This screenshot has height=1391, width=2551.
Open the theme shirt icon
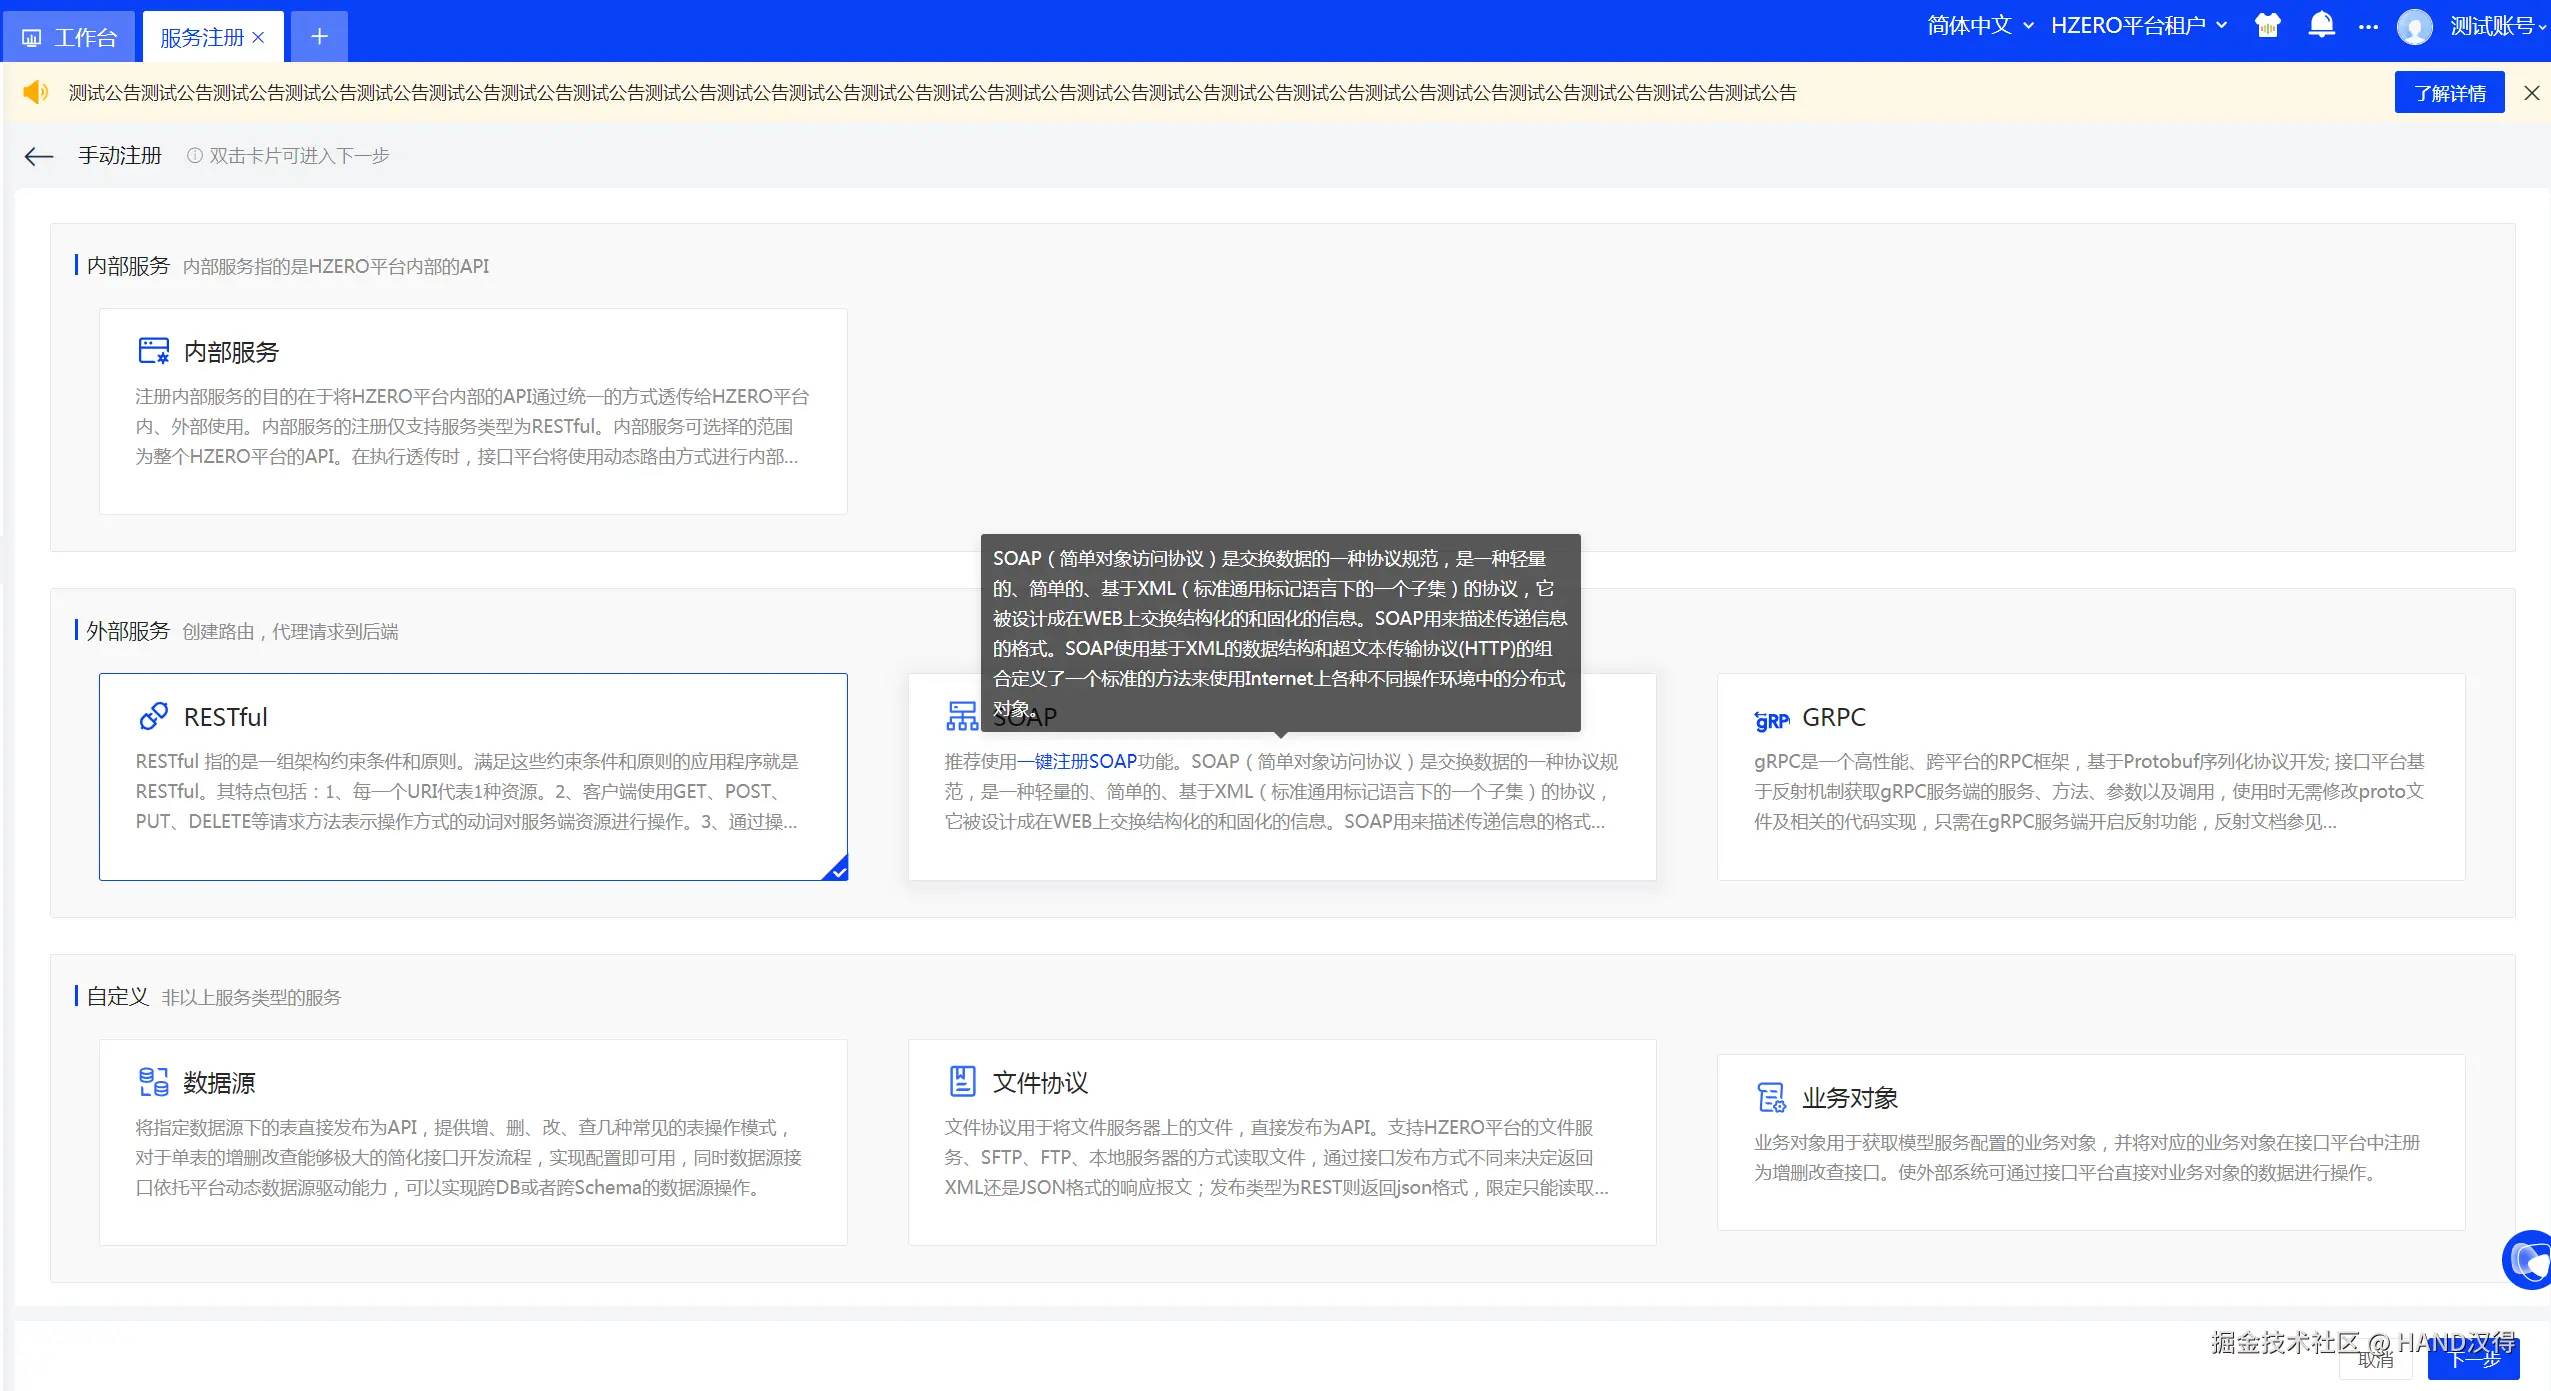[2267, 26]
